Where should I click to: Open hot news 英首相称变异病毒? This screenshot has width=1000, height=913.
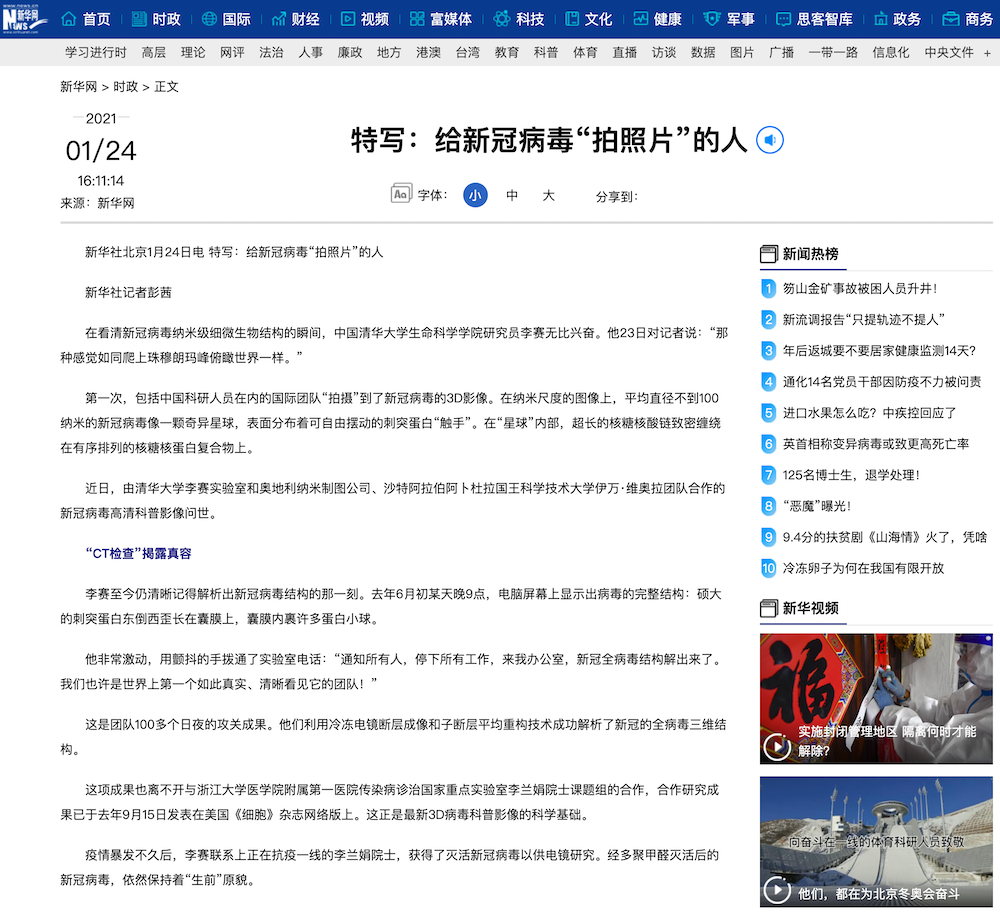(x=876, y=444)
